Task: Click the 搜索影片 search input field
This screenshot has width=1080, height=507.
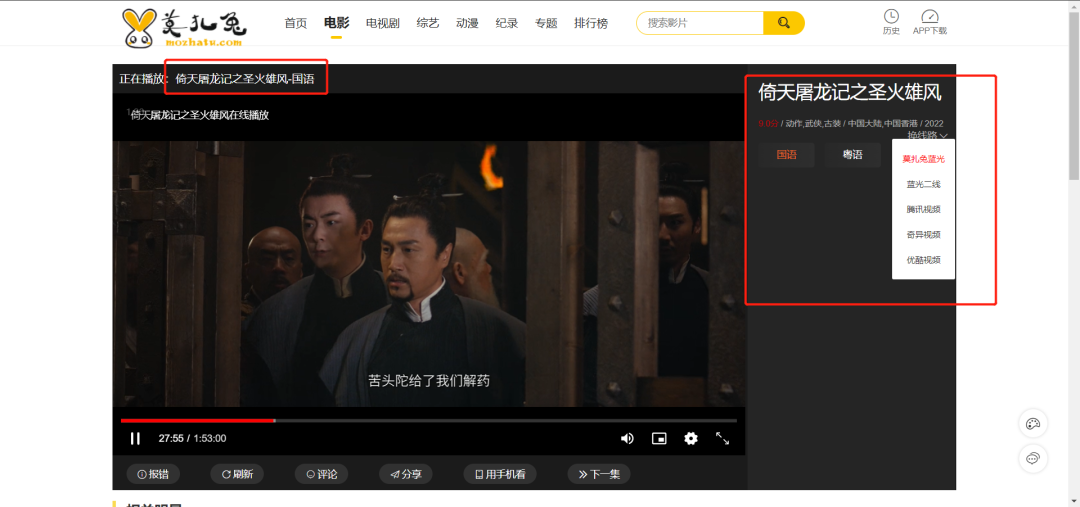Action: (700, 23)
